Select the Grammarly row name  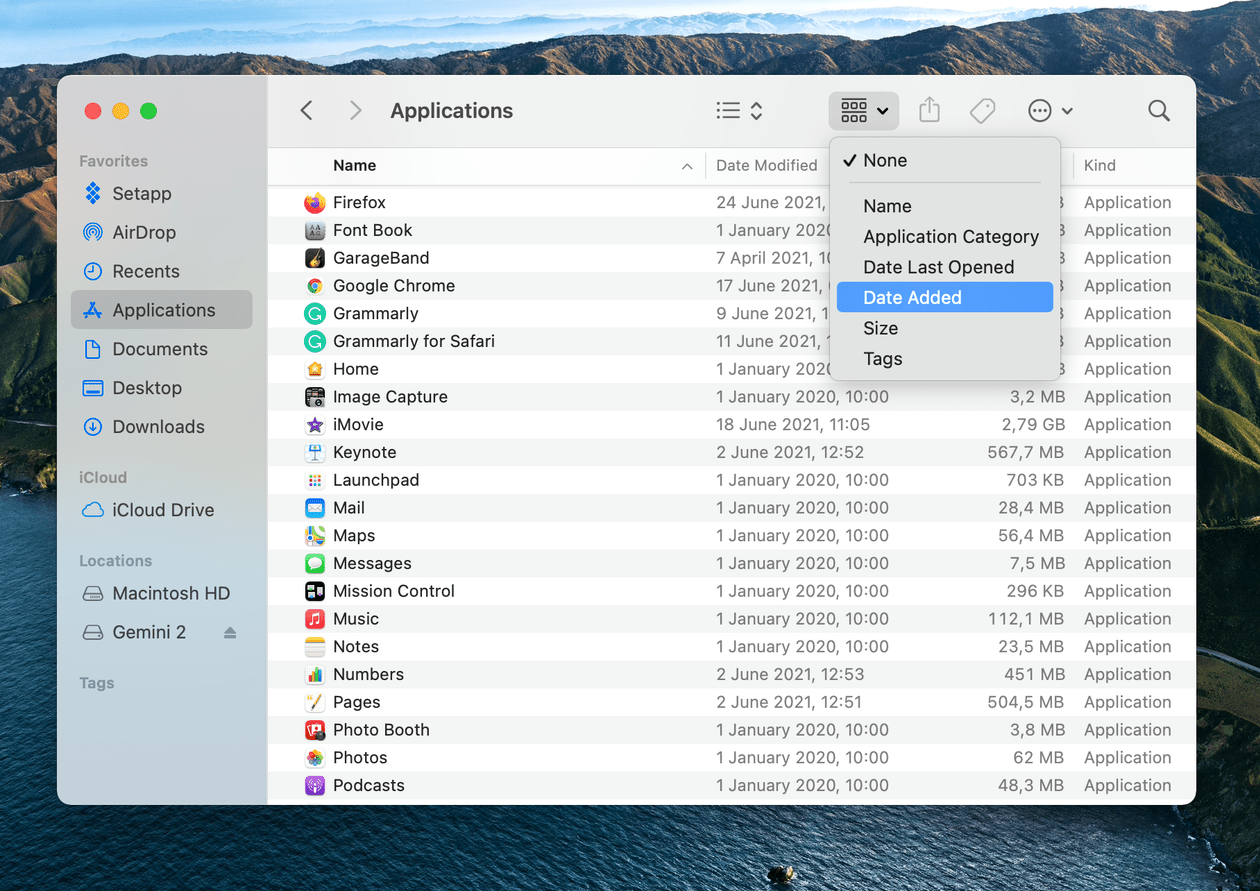(375, 313)
